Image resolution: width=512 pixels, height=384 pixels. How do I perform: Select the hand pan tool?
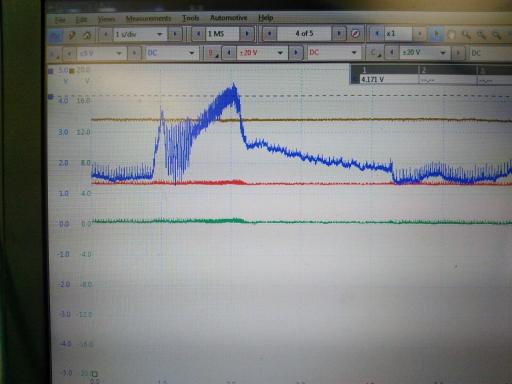pyautogui.click(x=451, y=34)
